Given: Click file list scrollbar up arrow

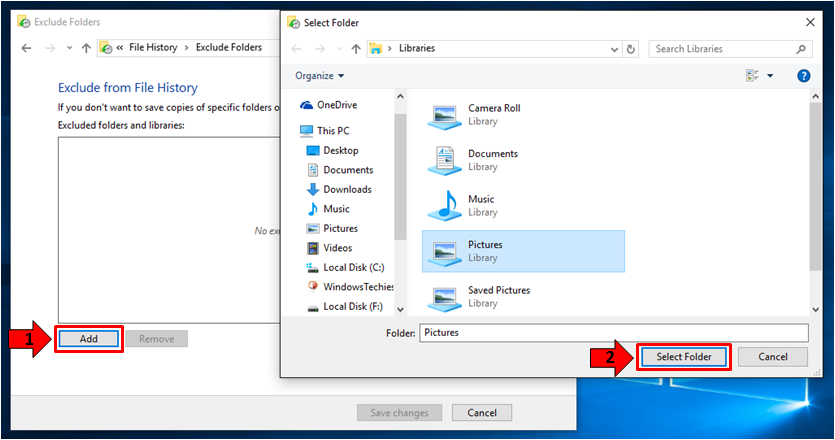Looking at the screenshot, I should click(815, 96).
